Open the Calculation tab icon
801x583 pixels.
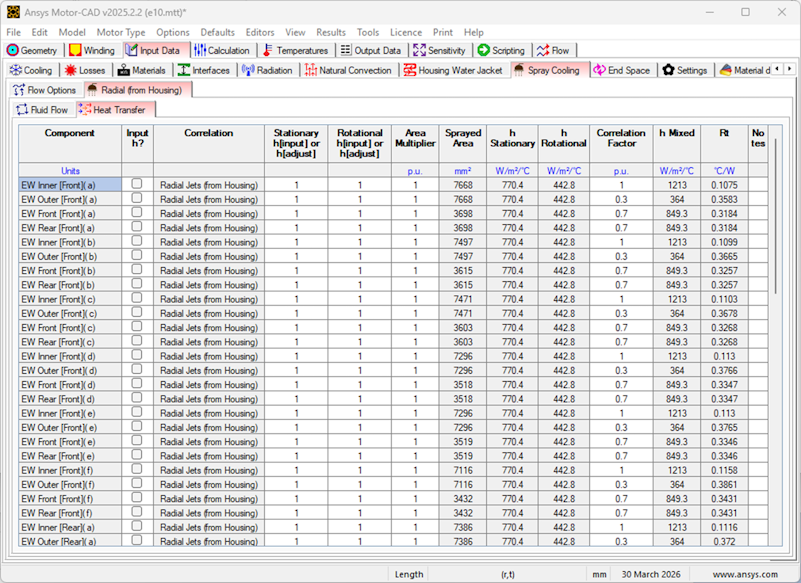pyautogui.click(x=200, y=50)
